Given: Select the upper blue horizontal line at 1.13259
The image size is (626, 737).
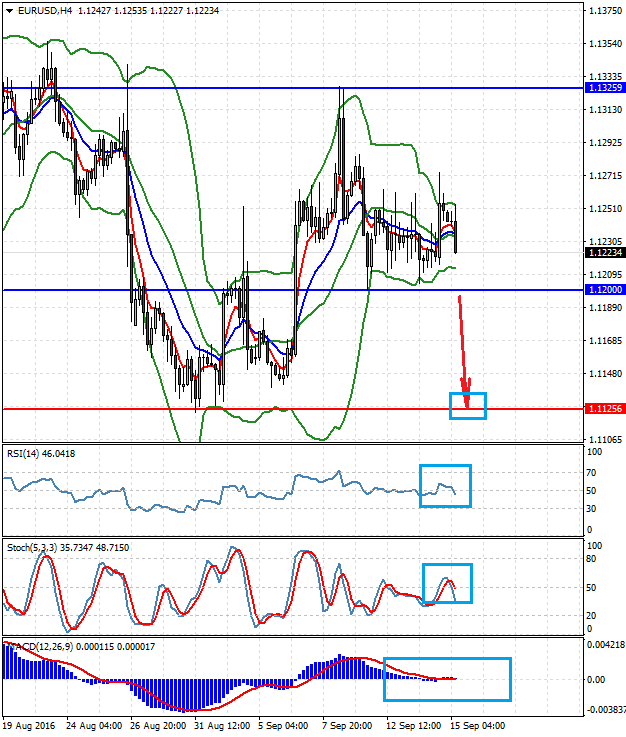Looking at the screenshot, I should [250, 88].
